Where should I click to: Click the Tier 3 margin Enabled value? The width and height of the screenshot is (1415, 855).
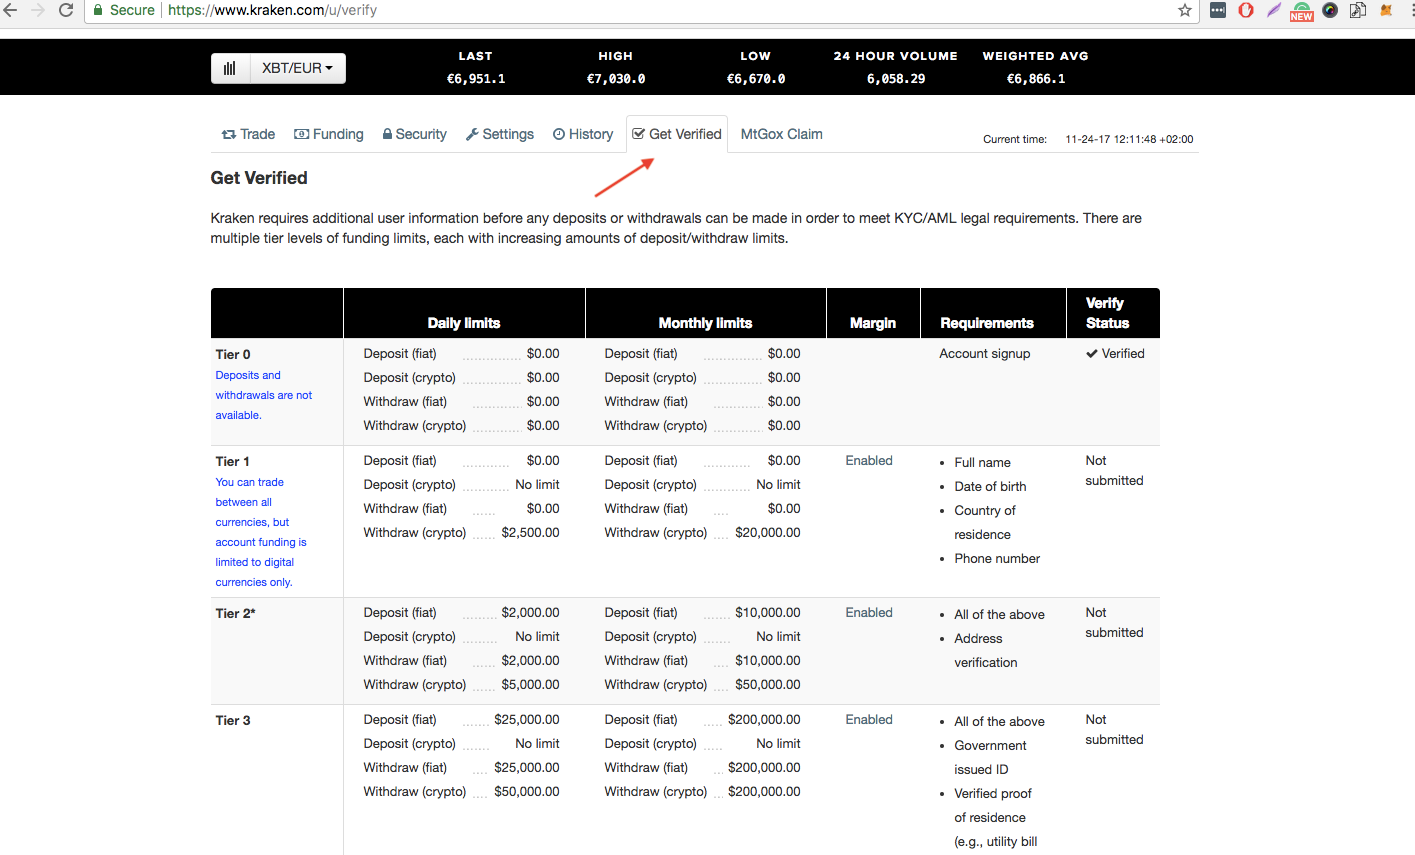[869, 720]
